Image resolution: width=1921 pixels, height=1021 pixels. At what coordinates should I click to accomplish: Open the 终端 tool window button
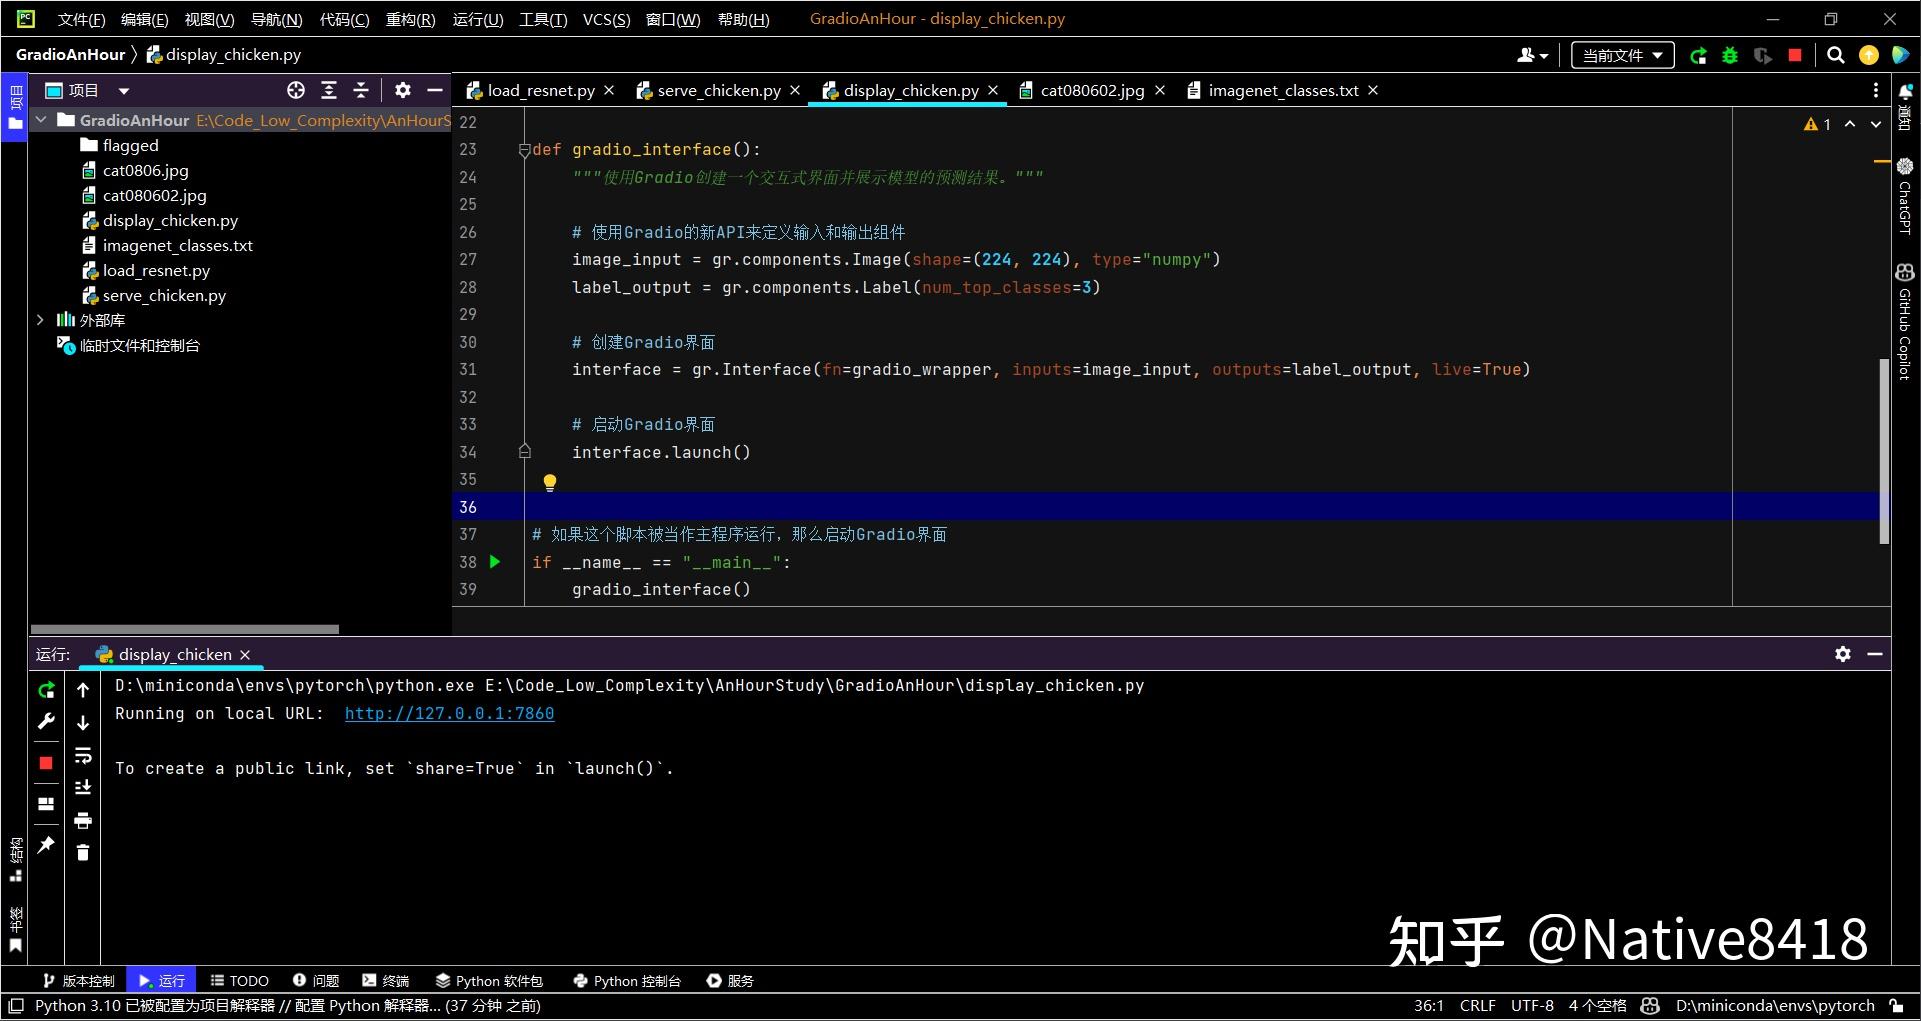386,981
